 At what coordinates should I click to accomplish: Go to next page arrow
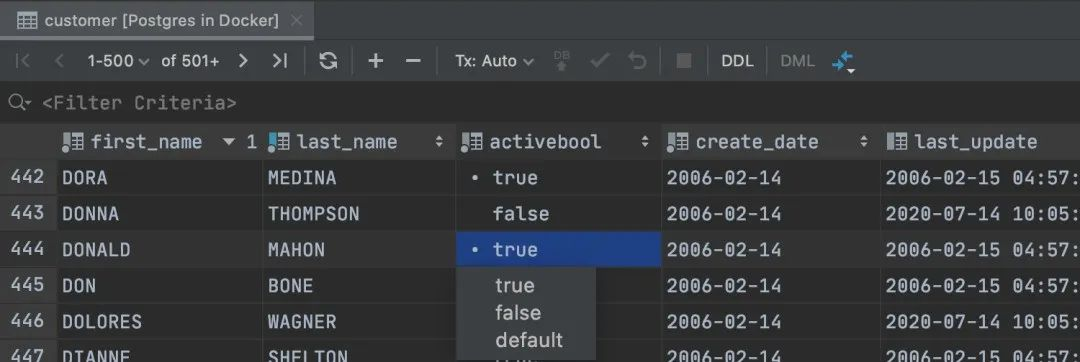(x=242, y=61)
